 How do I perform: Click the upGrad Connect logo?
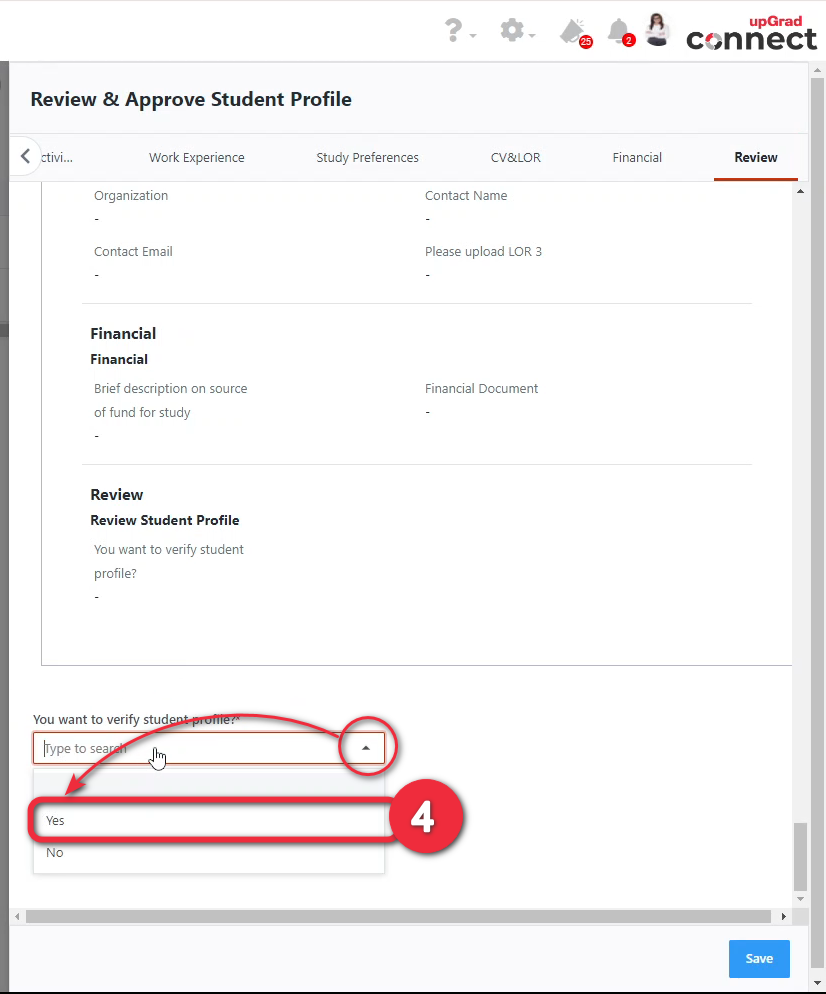(x=751, y=34)
